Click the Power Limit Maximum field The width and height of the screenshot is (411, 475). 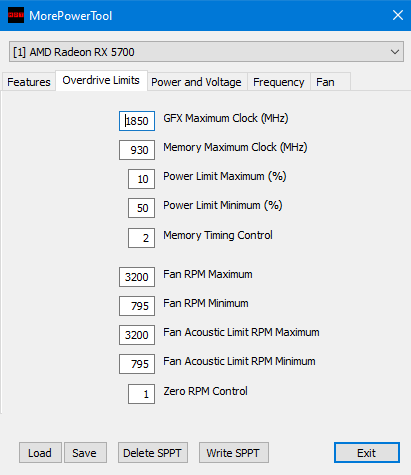pyautogui.click(x=141, y=179)
